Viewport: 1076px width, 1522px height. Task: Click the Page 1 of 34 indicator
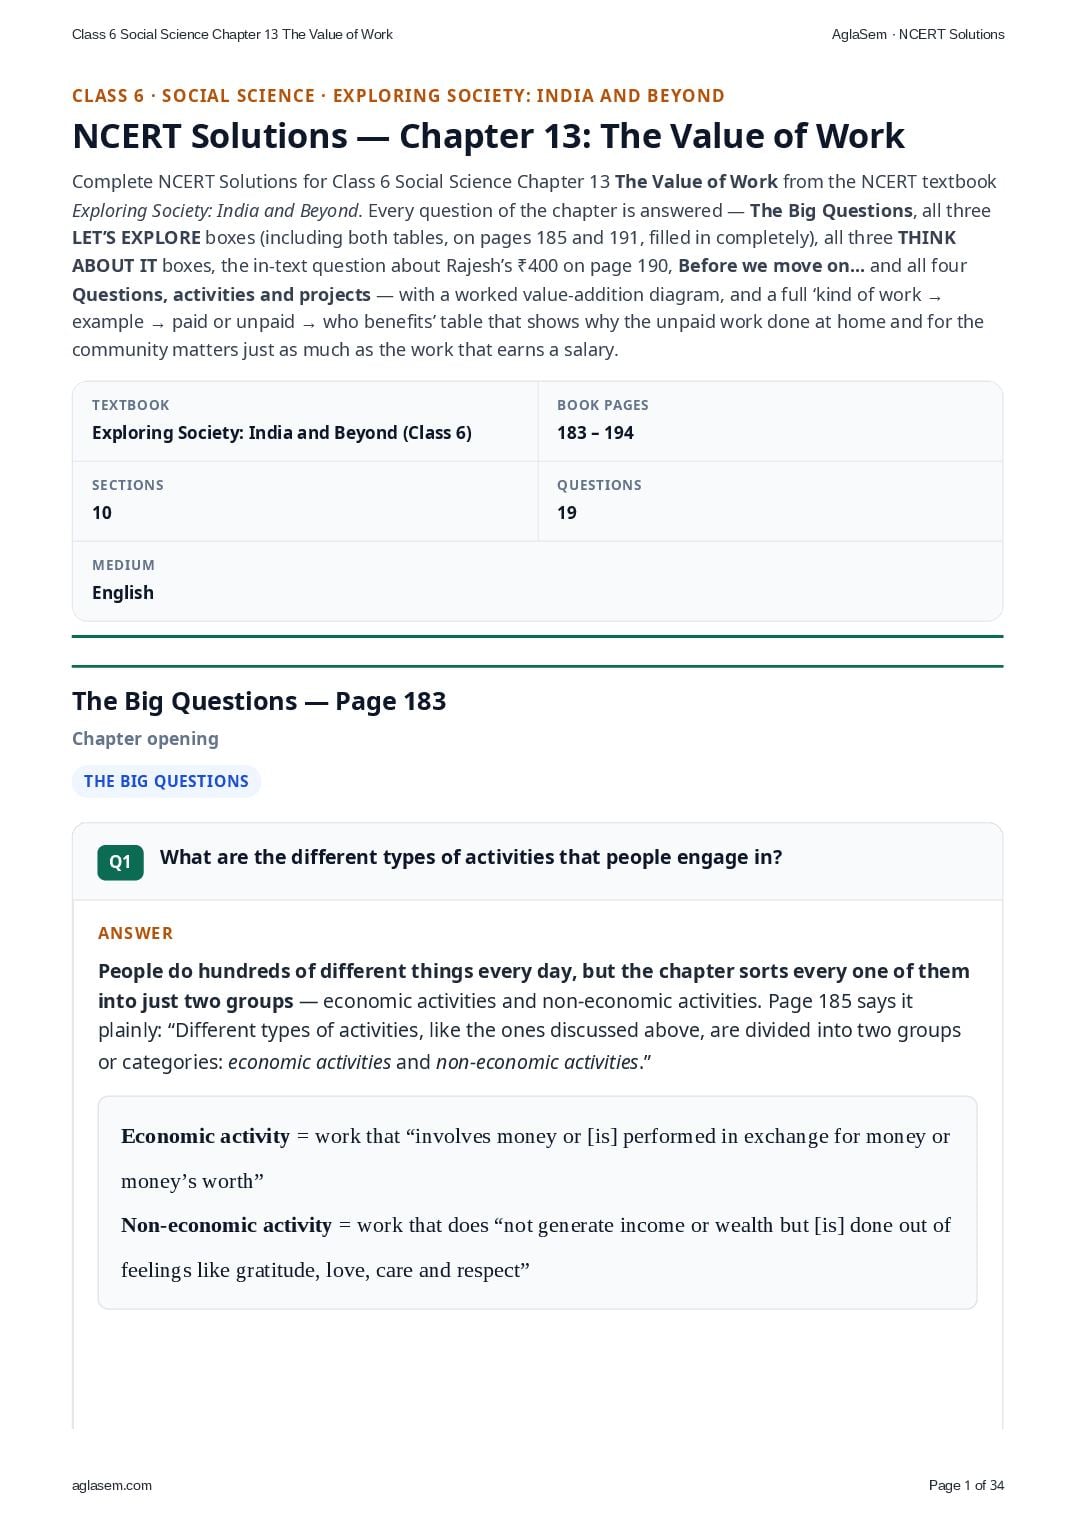tap(966, 1485)
